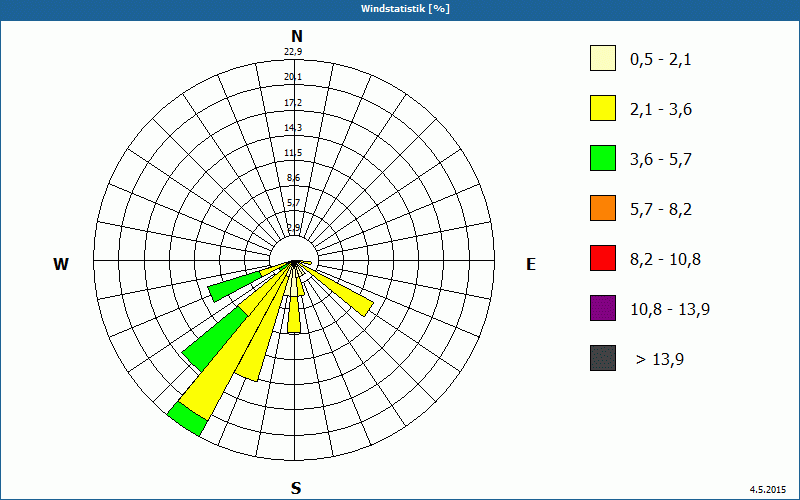Click the 11,5 ring scale value
This screenshot has height=500, width=800.
(x=293, y=153)
